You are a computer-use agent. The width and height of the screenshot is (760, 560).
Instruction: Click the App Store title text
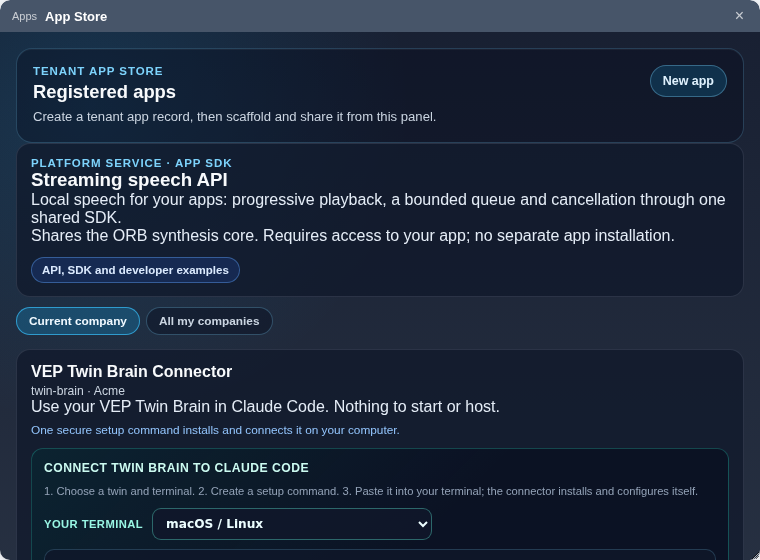pos(76,16)
